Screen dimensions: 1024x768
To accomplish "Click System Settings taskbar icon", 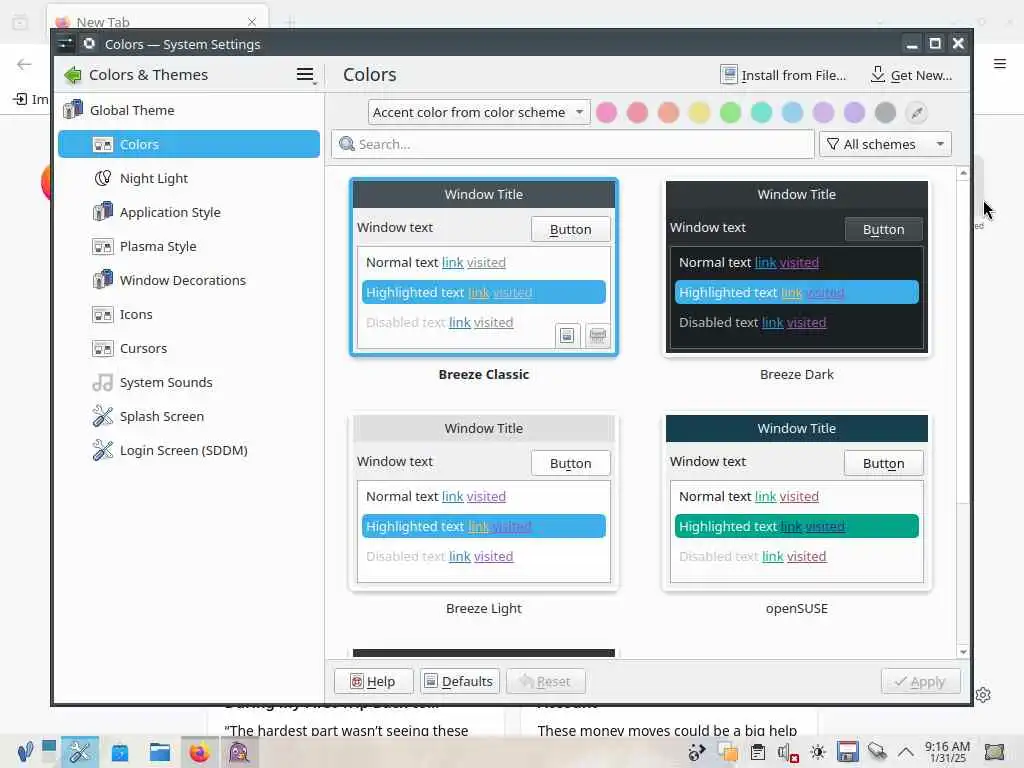I will pos(80,752).
